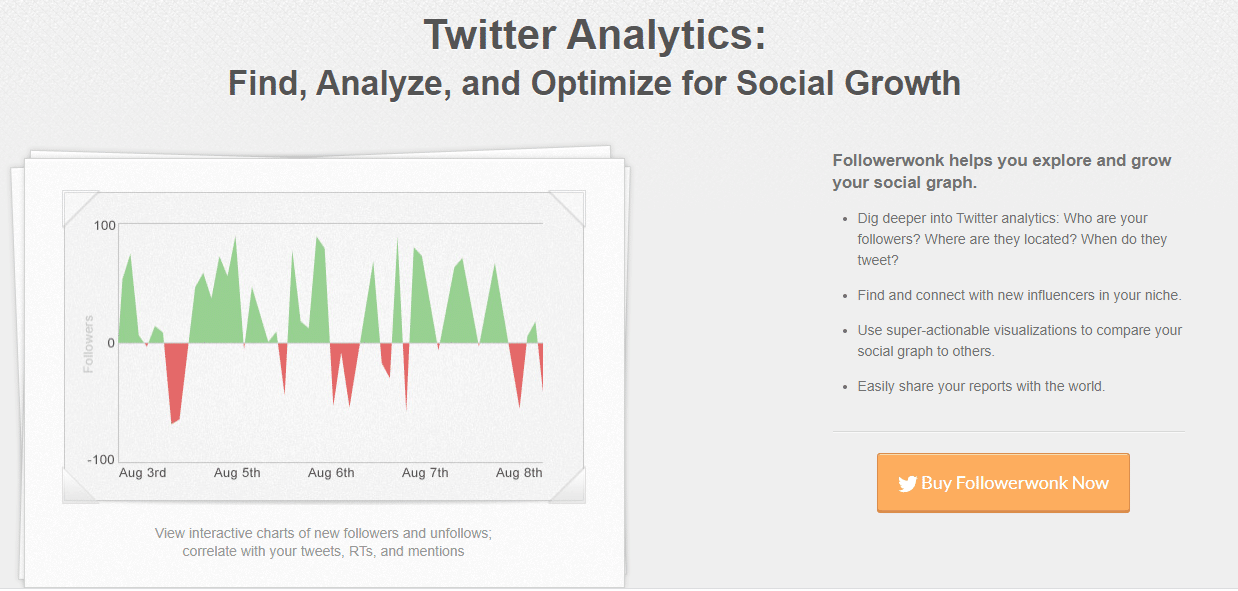The height and width of the screenshot is (591, 1238).
Task: Click the Find, Analyze, and Optimize subheading
Action: (x=594, y=82)
